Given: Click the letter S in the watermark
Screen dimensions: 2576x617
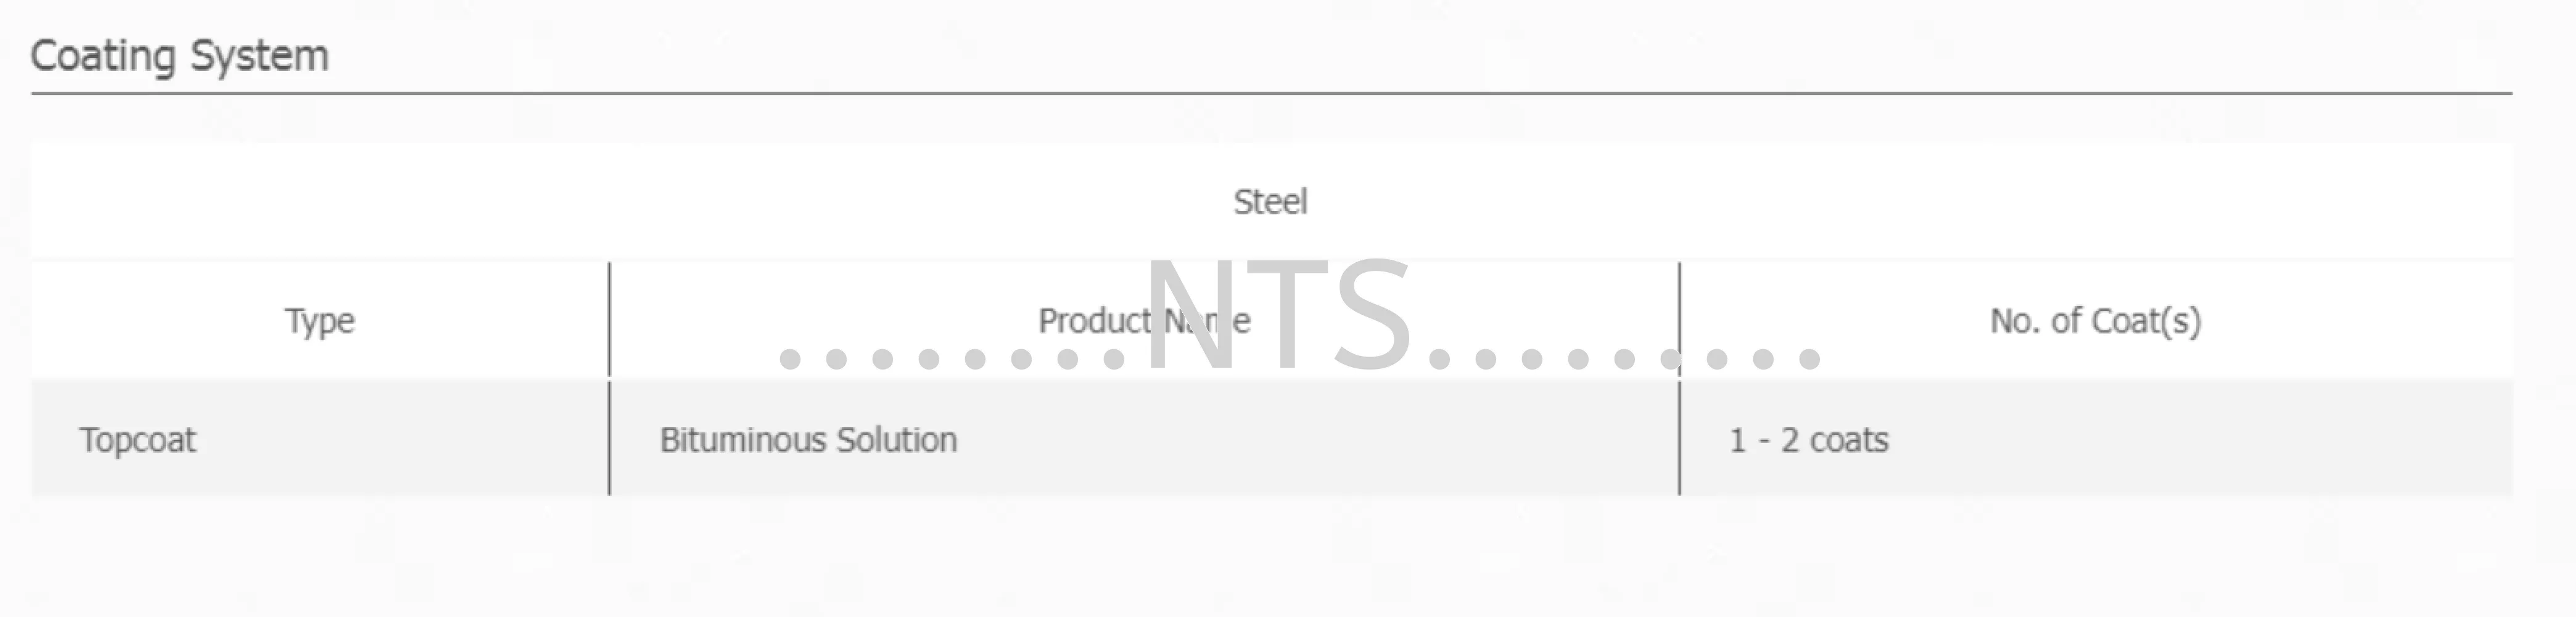Looking at the screenshot, I should 1371,316.
